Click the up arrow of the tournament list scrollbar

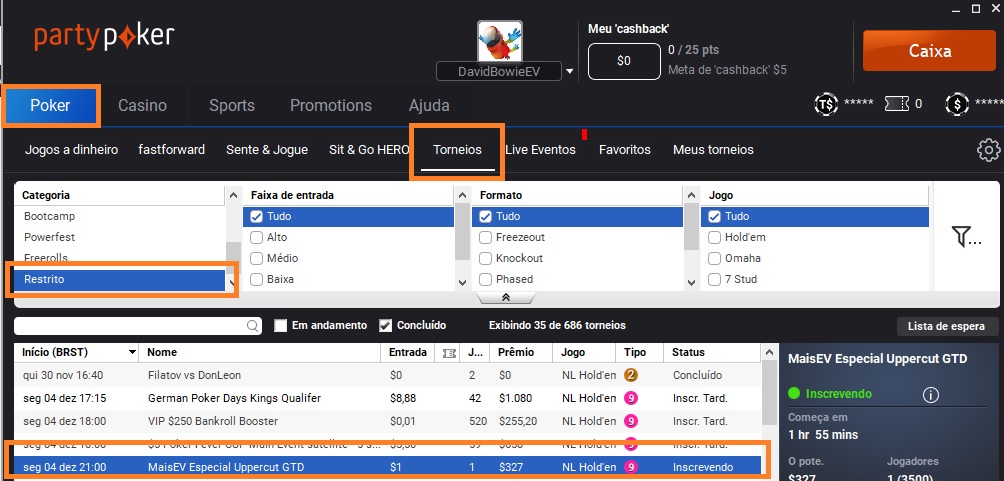tap(769, 353)
